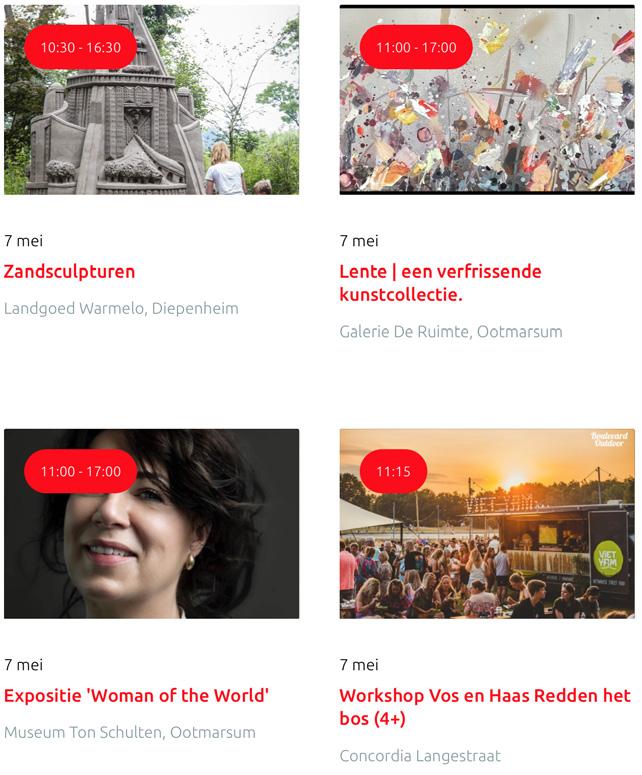Click the green Viet Nam food truck logo
Viewport: 642px width, 775px height.
(x=607, y=559)
